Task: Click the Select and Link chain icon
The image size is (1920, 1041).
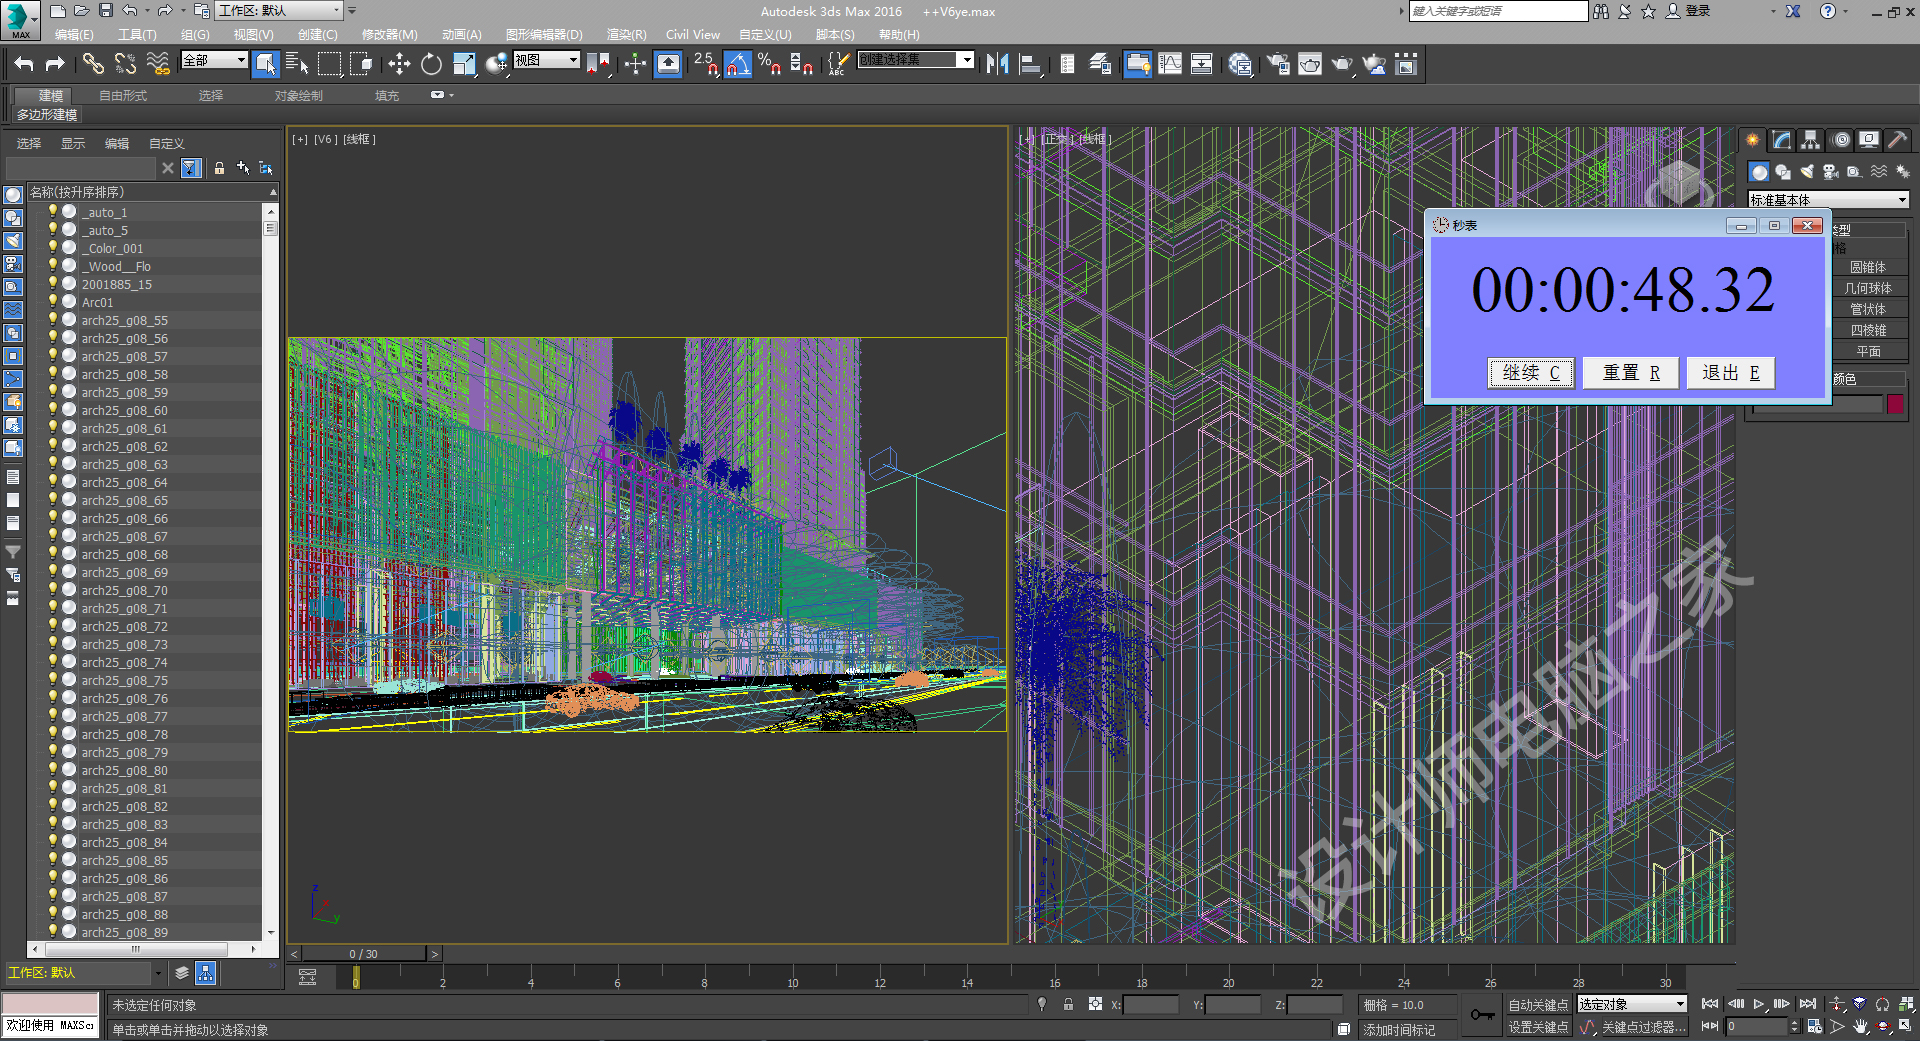Action: click(93, 65)
